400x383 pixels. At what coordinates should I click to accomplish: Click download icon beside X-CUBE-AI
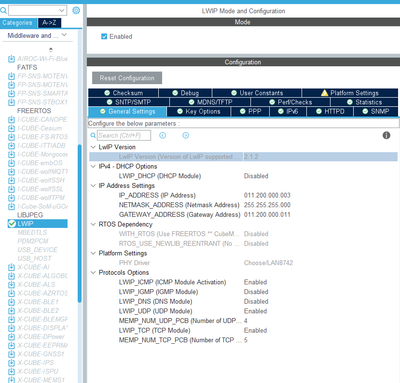click(x=11, y=267)
